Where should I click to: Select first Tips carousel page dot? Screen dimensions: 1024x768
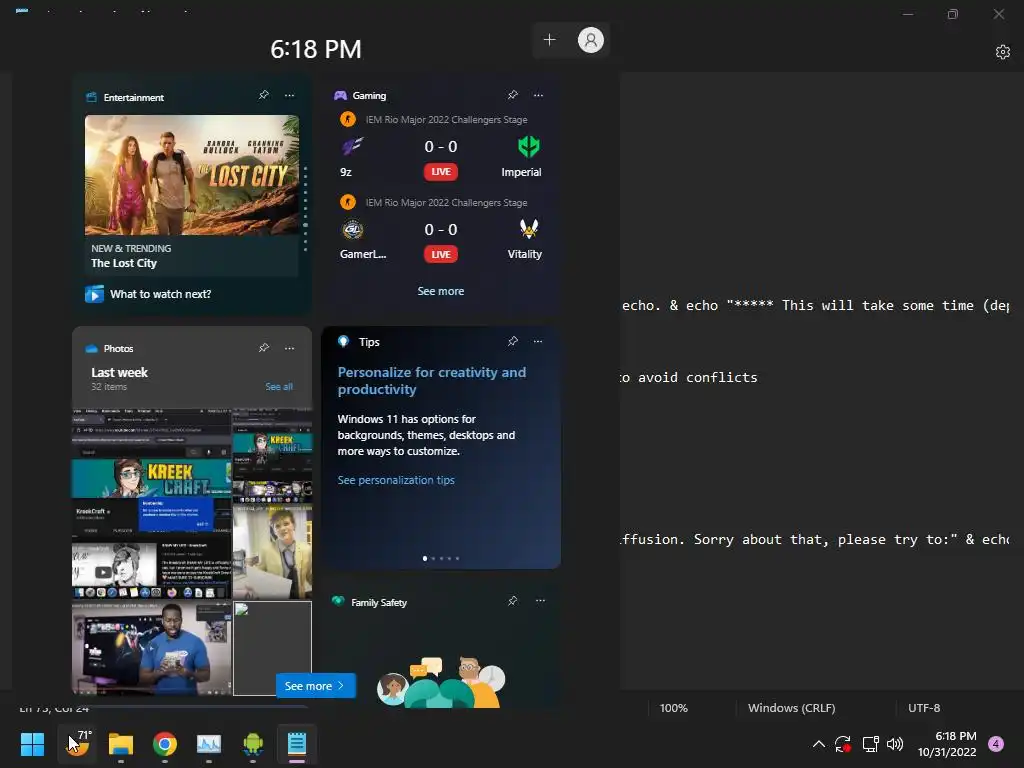pyautogui.click(x=425, y=558)
